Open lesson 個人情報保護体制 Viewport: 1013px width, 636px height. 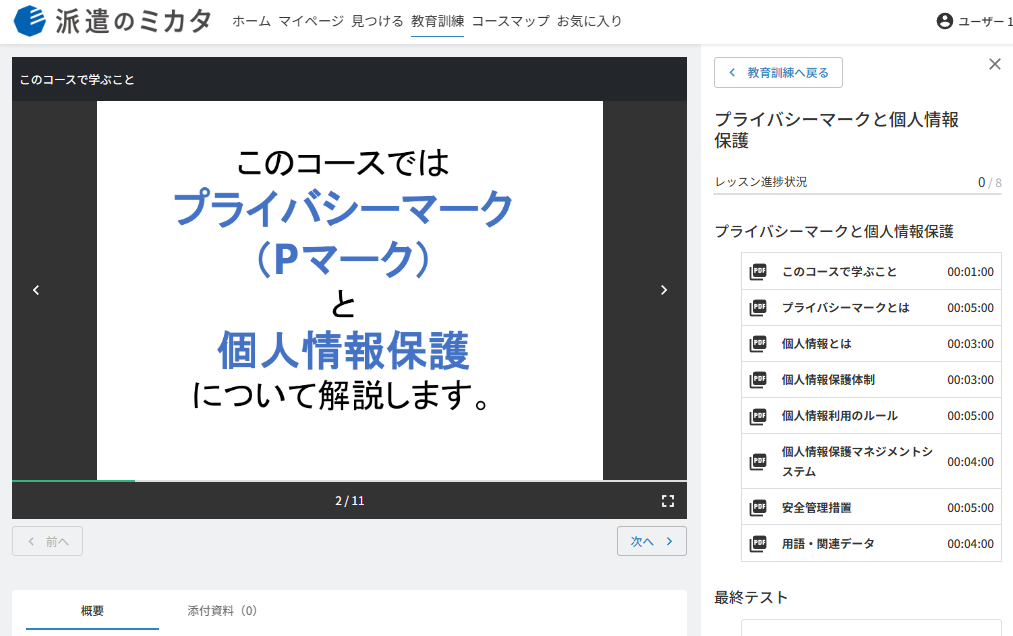tap(871, 380)
